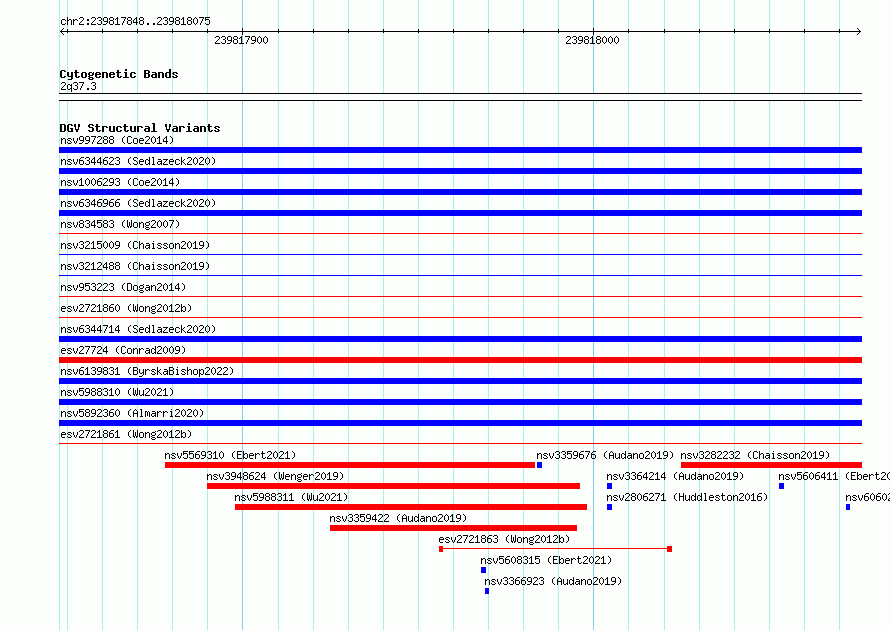This screenshot has height=630, width=890.
Task: Open nsv5988311 (Wu2021) label
Action: pyautogui.click(x=291, y=497)
